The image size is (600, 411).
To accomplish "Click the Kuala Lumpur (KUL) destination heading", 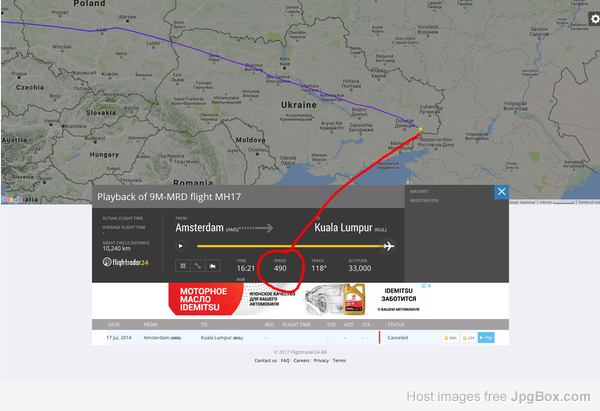I will [351, 228].
